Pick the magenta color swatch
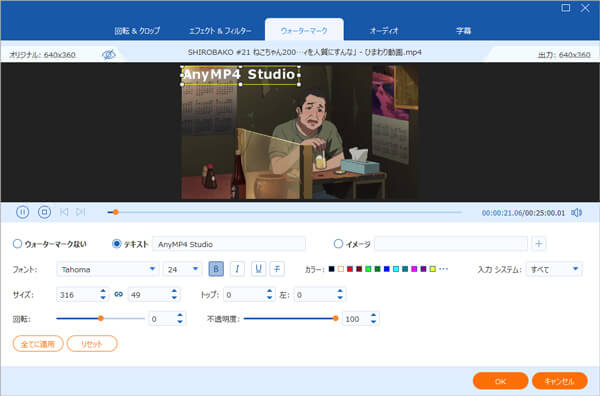 [414, 269]
